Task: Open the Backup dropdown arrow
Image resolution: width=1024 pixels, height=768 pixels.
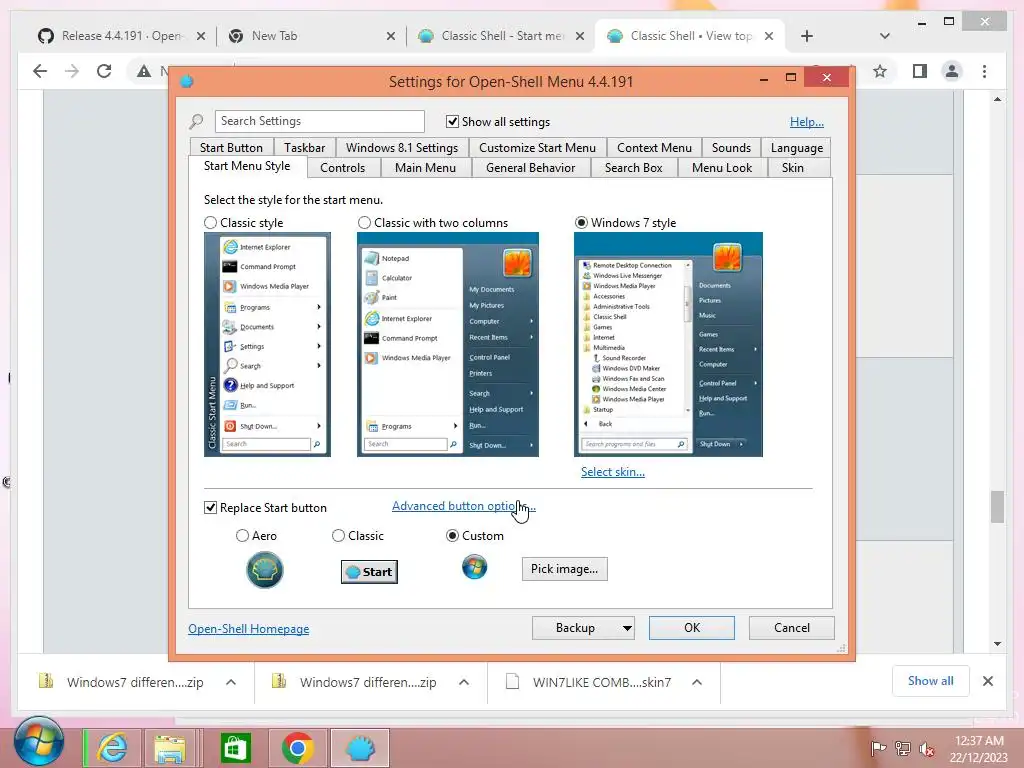Action: 627,628
